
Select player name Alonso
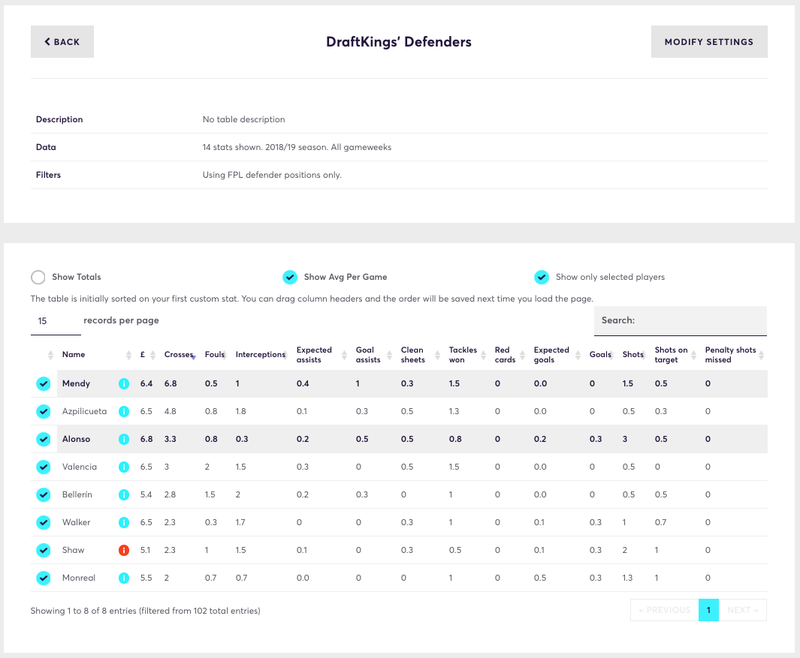(x=76, y=439)
